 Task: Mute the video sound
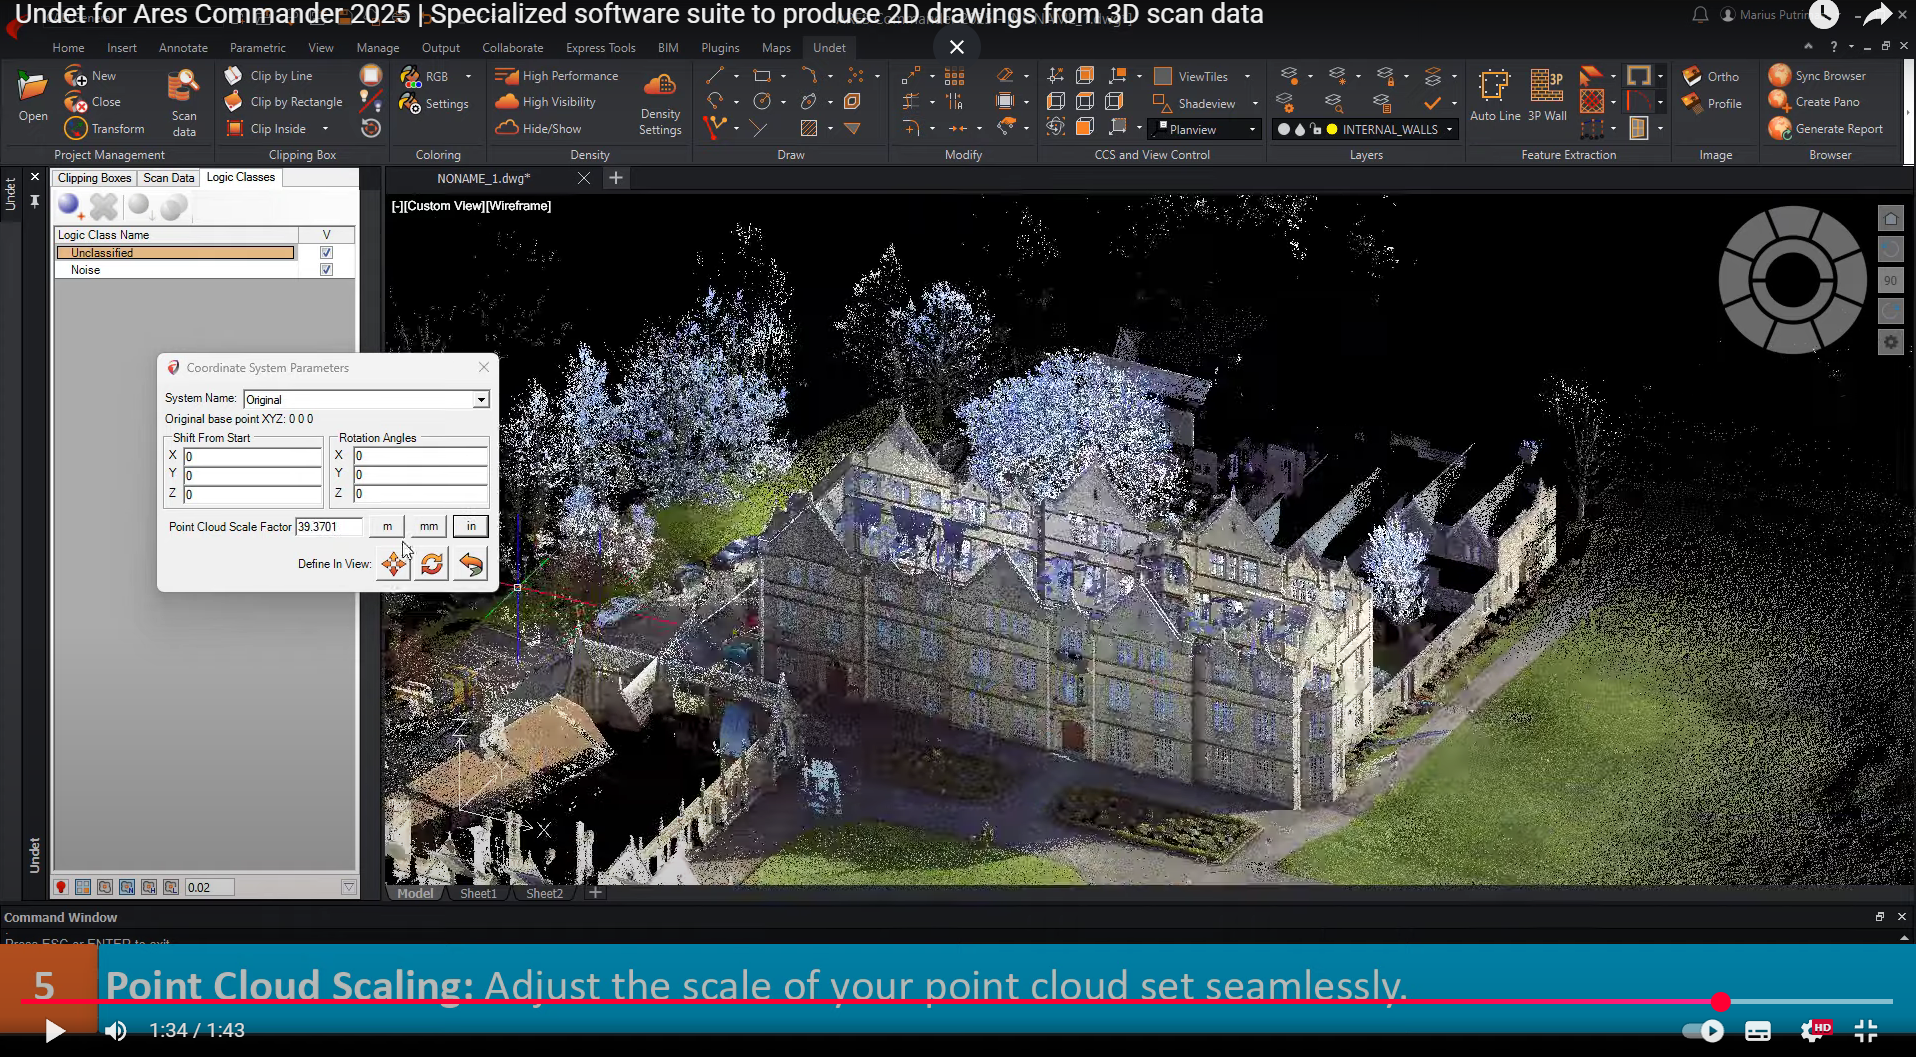pyautogui.click(x=116, y=1030)
